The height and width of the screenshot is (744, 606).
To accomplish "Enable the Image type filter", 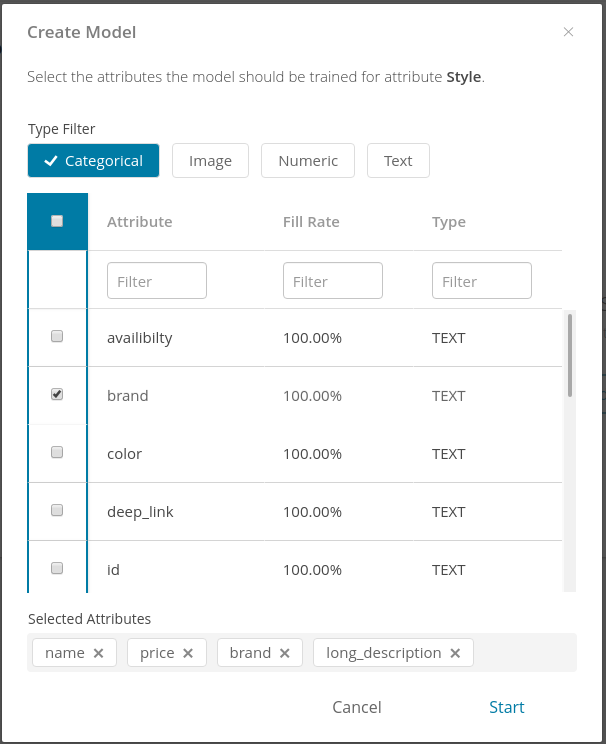I will click(210, 161).
